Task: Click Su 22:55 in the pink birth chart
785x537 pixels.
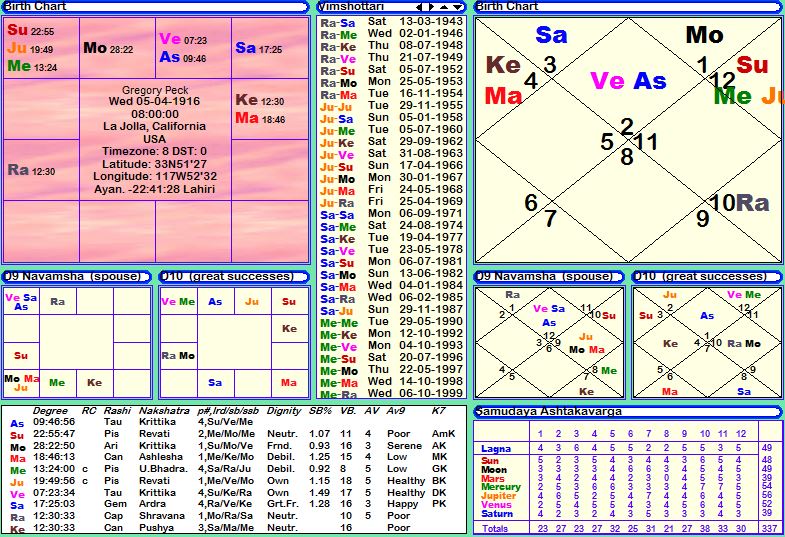Action: pyautogui.click(x=31, y=30)
